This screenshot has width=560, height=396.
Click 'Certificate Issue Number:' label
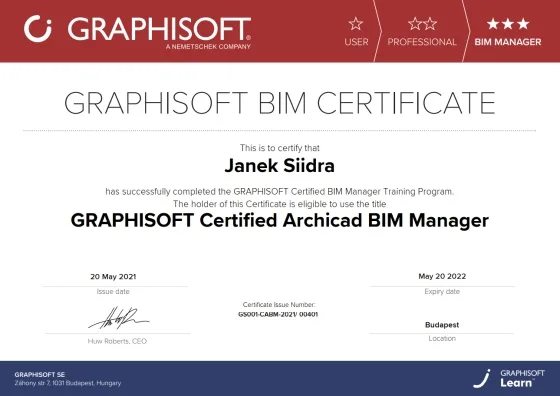pyautogui.click(x=279, y=305)
